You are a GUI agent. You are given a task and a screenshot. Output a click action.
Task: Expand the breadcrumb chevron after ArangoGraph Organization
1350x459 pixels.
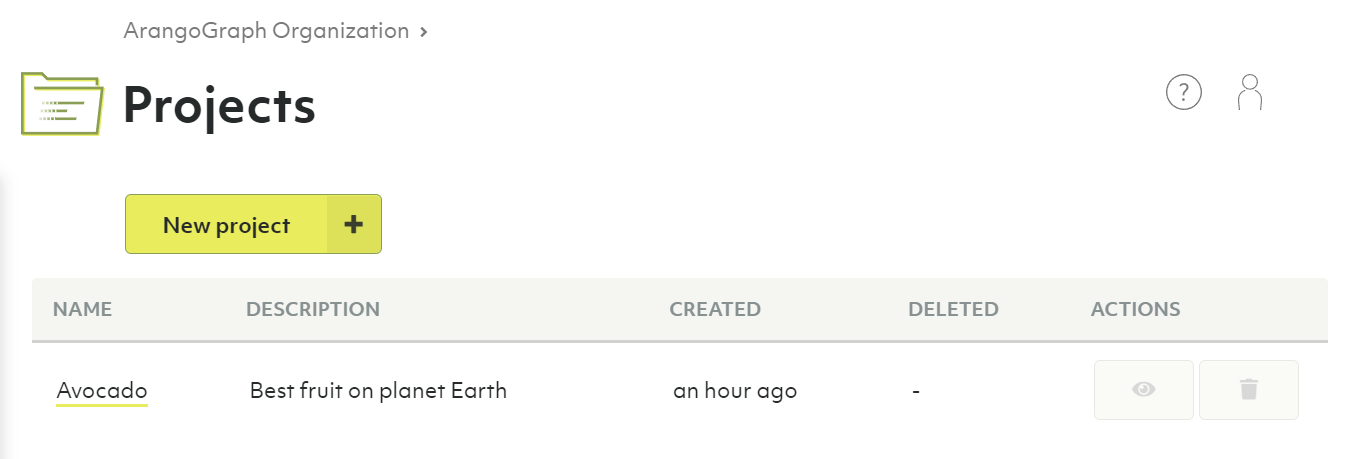tap(424, 32)
